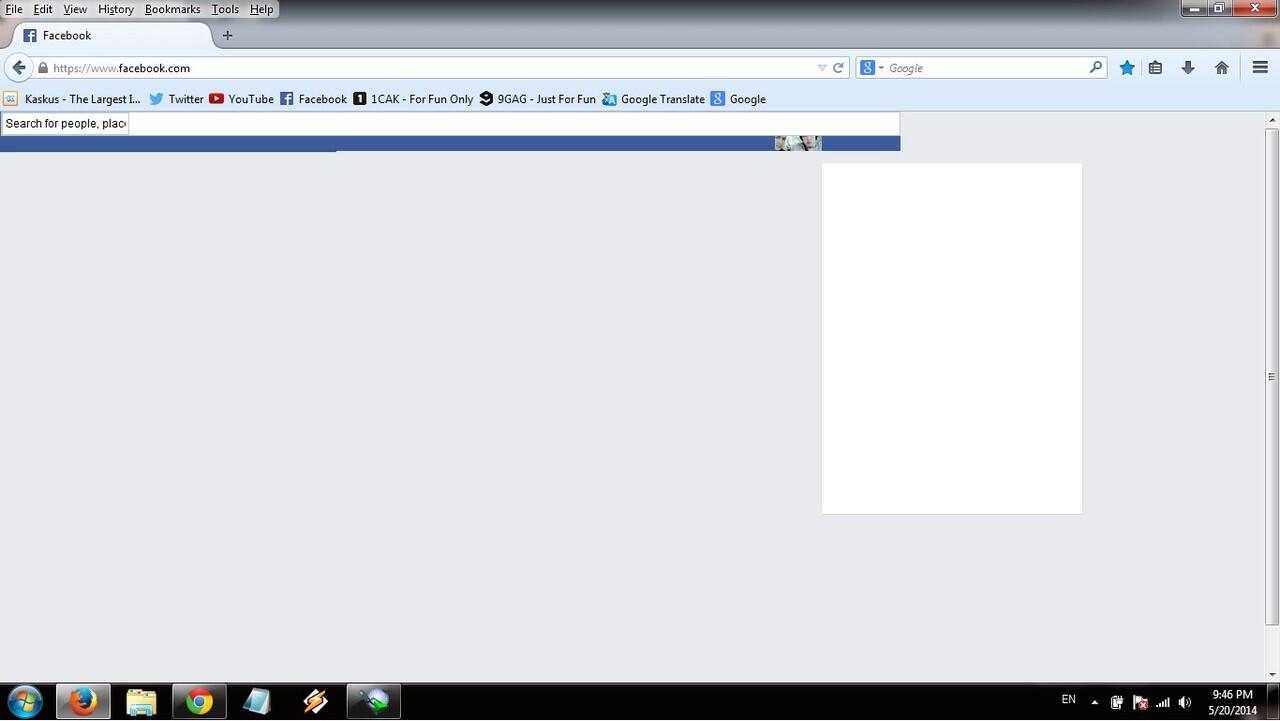The image size is (1280, 721).
Task: Open Twitter bookmark
Action: (176, 99)
